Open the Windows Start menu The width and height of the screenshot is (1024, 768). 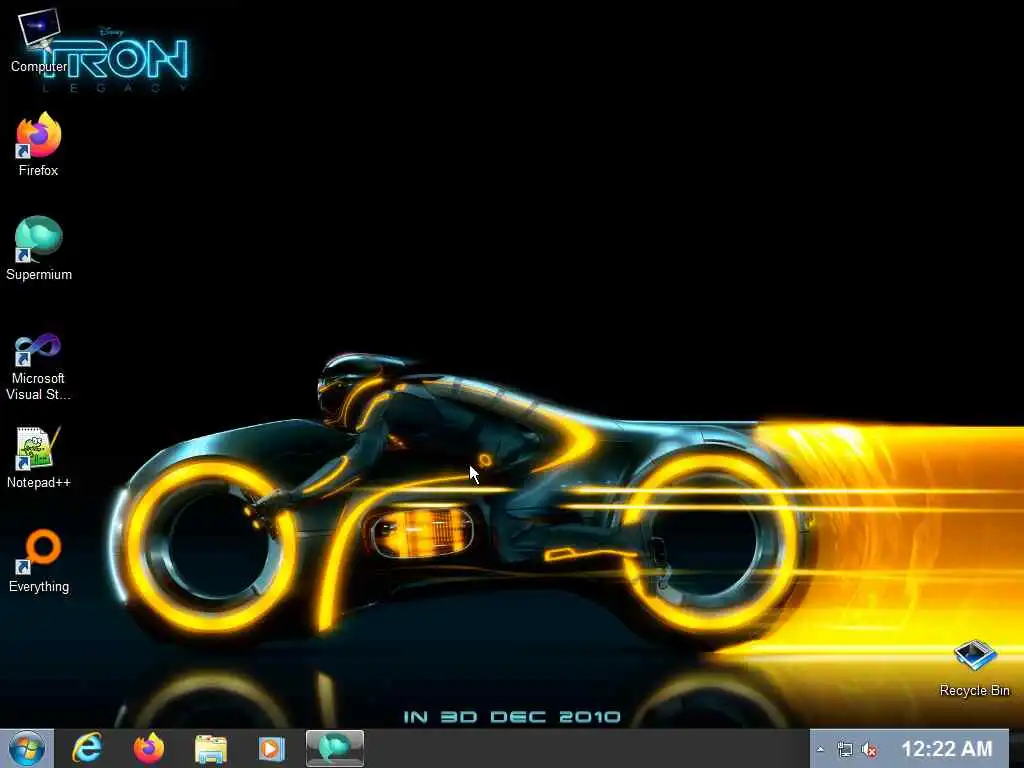(27, 748)
